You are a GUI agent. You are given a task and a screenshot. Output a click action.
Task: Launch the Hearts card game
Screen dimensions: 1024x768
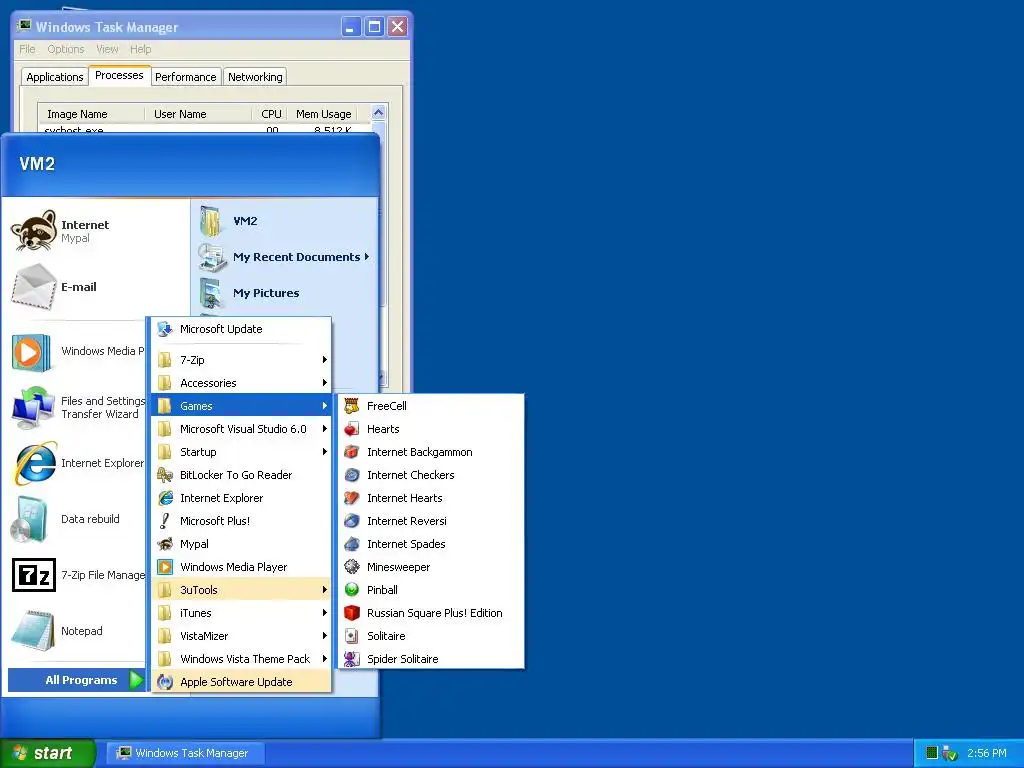coord(431,429)
